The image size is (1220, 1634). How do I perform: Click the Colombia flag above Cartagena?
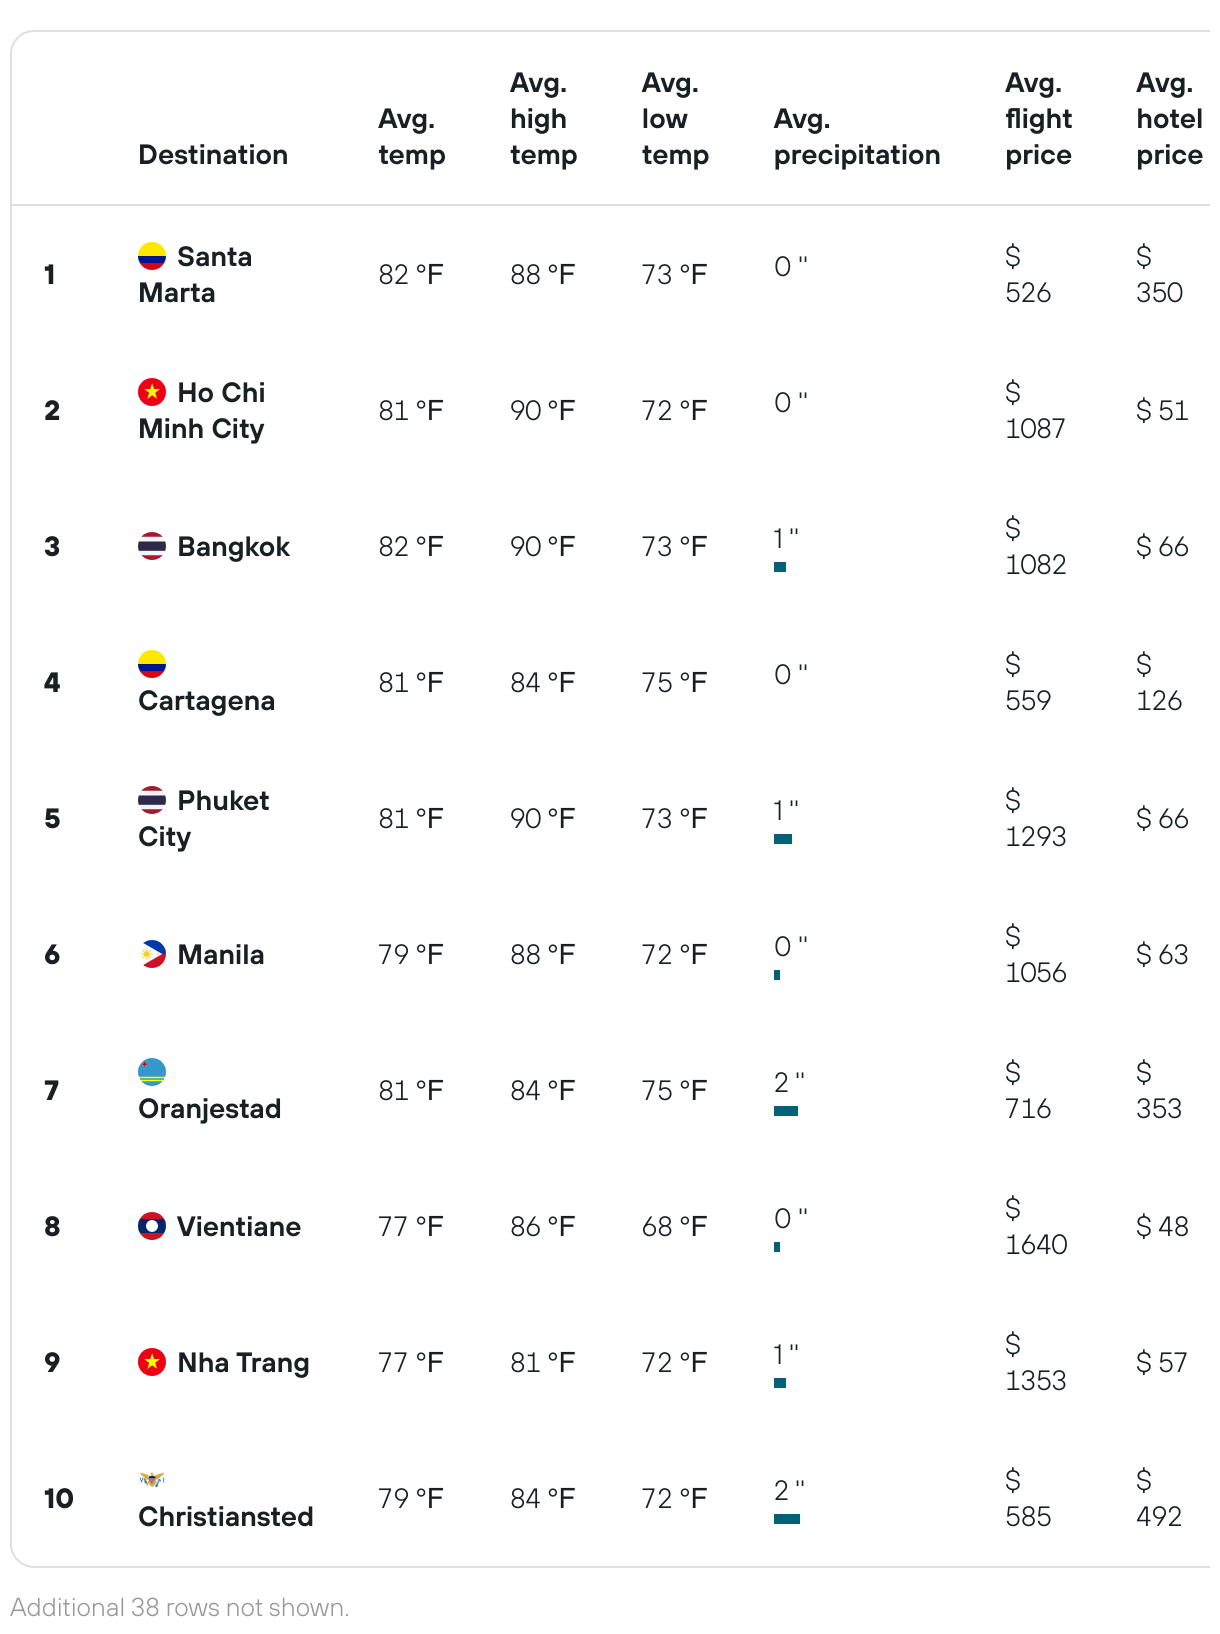click(152, 664)
